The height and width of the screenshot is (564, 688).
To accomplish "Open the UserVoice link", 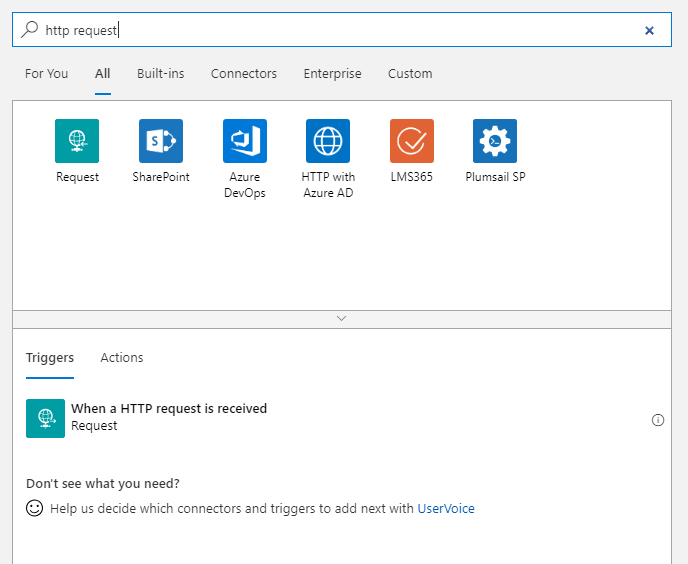I will 446,509.
